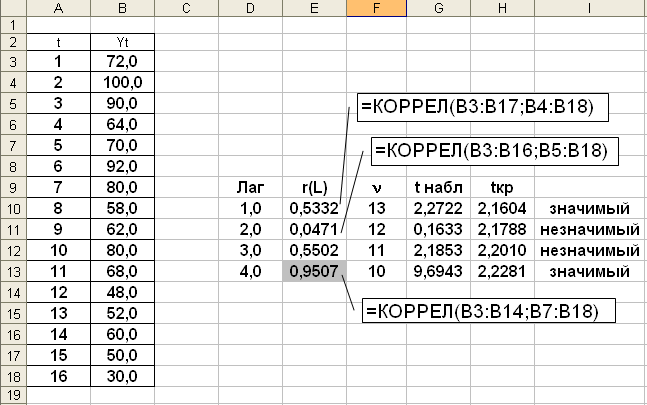This screenshot has width=647, height=405.
Task: Click cell containing 62,0
Action: coord(123,230)
